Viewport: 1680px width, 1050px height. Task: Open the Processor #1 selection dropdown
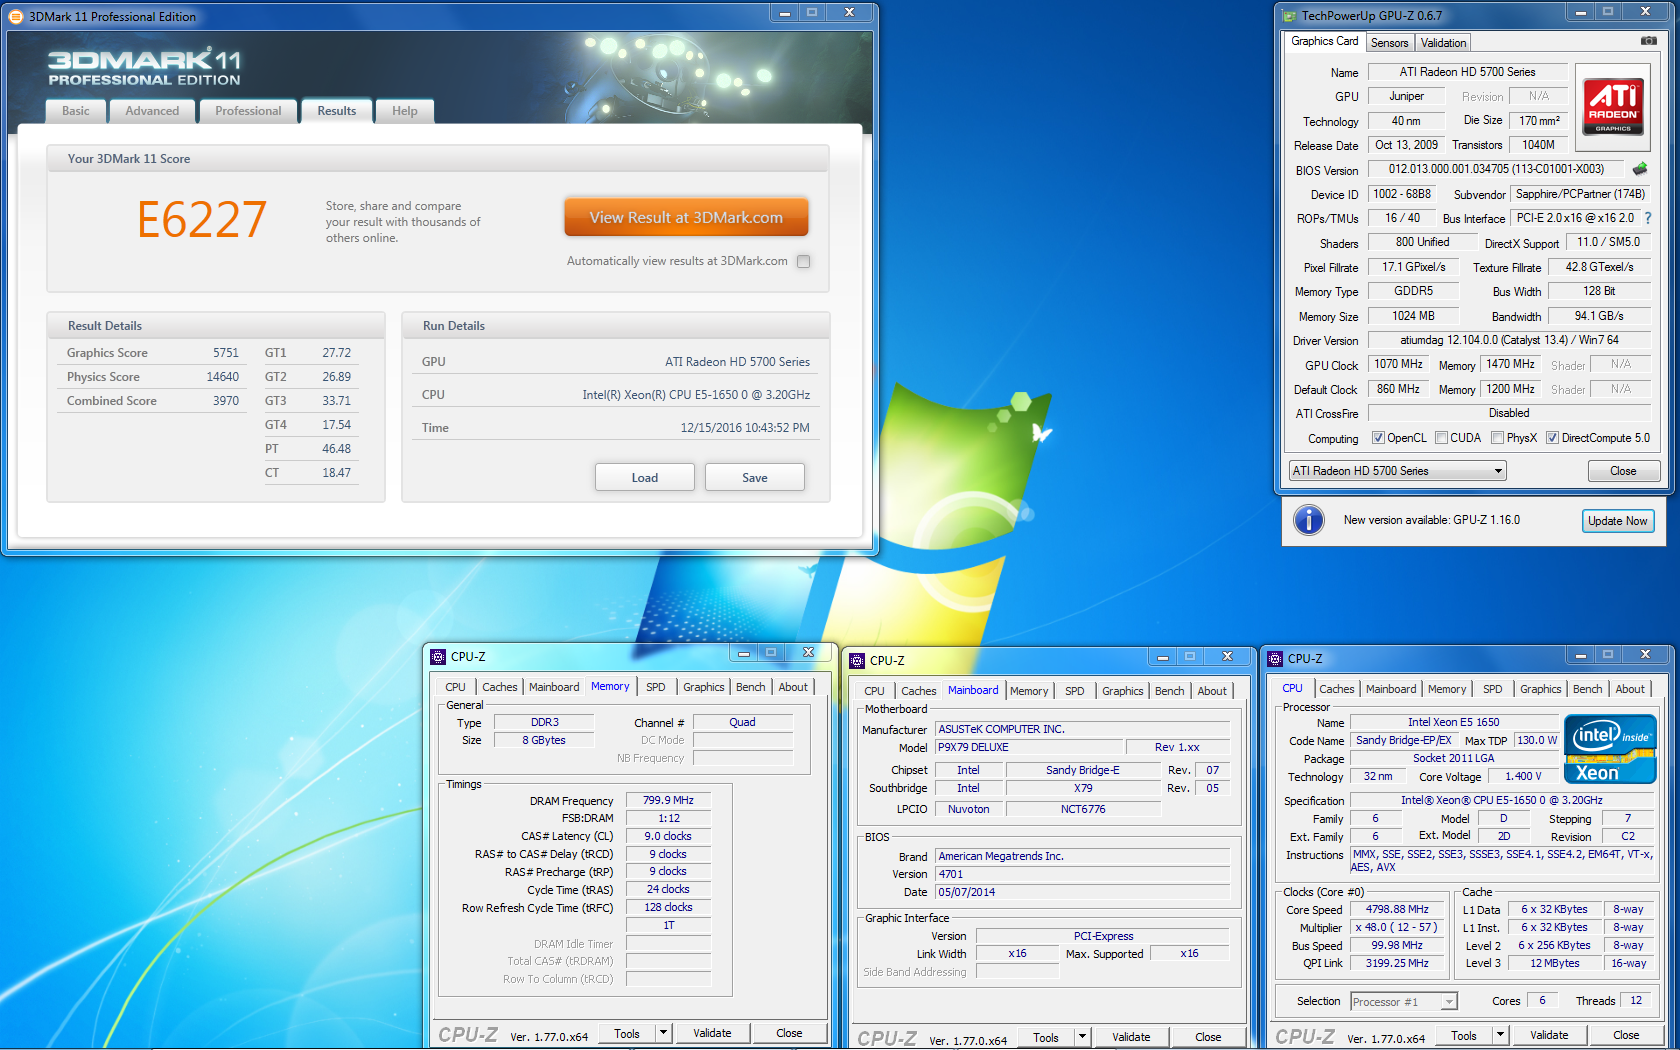pos(1404,1001)
